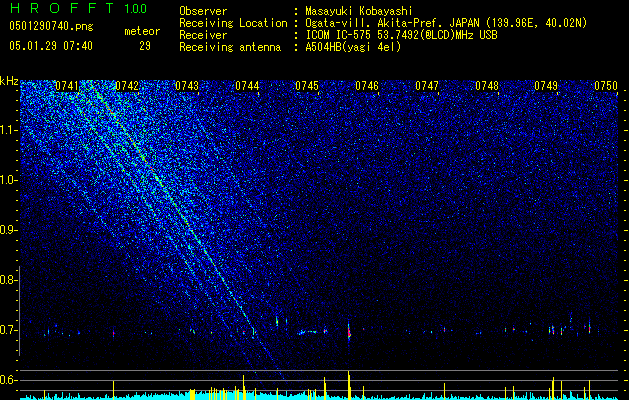629x400 pixels.
Task: Click the 0.7 frequency axis label
Action: pos(9,330)
